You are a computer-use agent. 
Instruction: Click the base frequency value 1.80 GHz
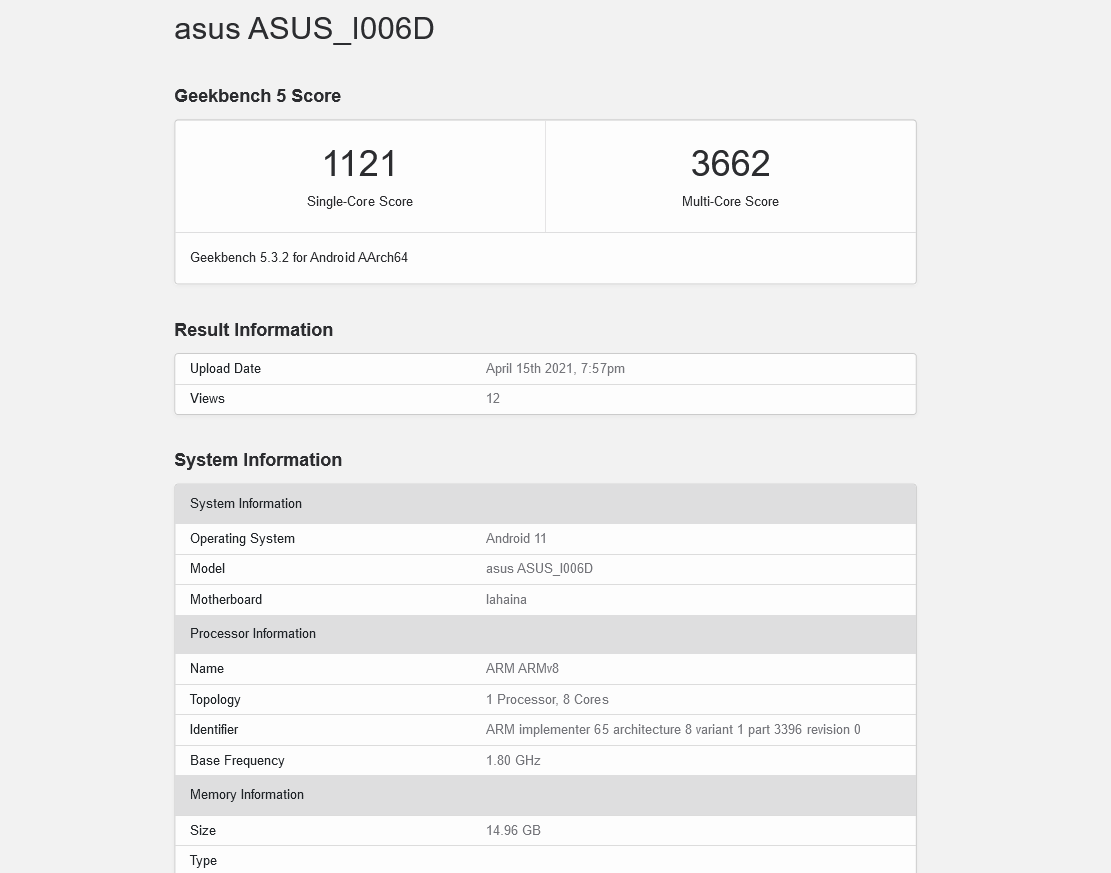pyautogui.click(x=513, y=761)
